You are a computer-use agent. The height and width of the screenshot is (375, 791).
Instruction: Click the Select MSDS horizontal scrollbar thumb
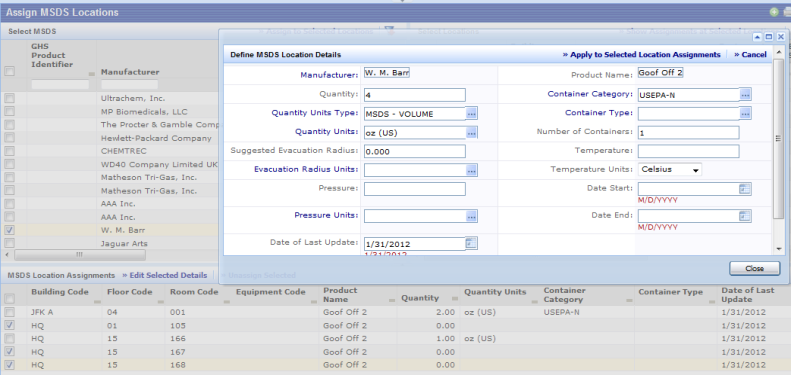[x=80, y=255]
